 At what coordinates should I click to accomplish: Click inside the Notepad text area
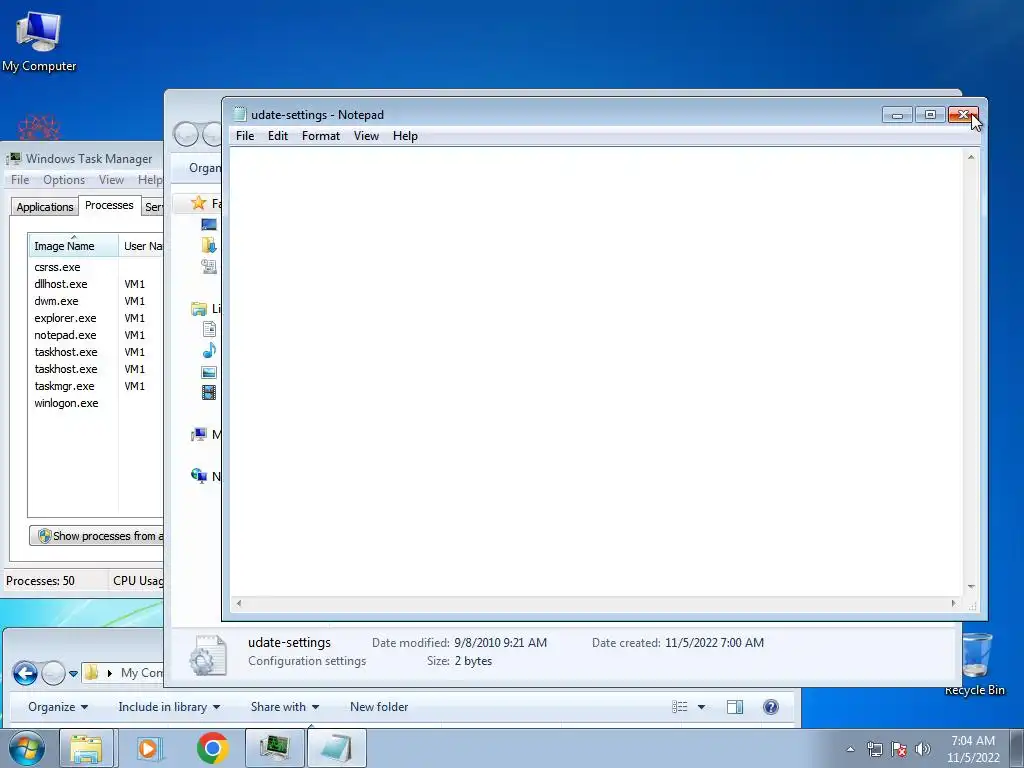596,371
